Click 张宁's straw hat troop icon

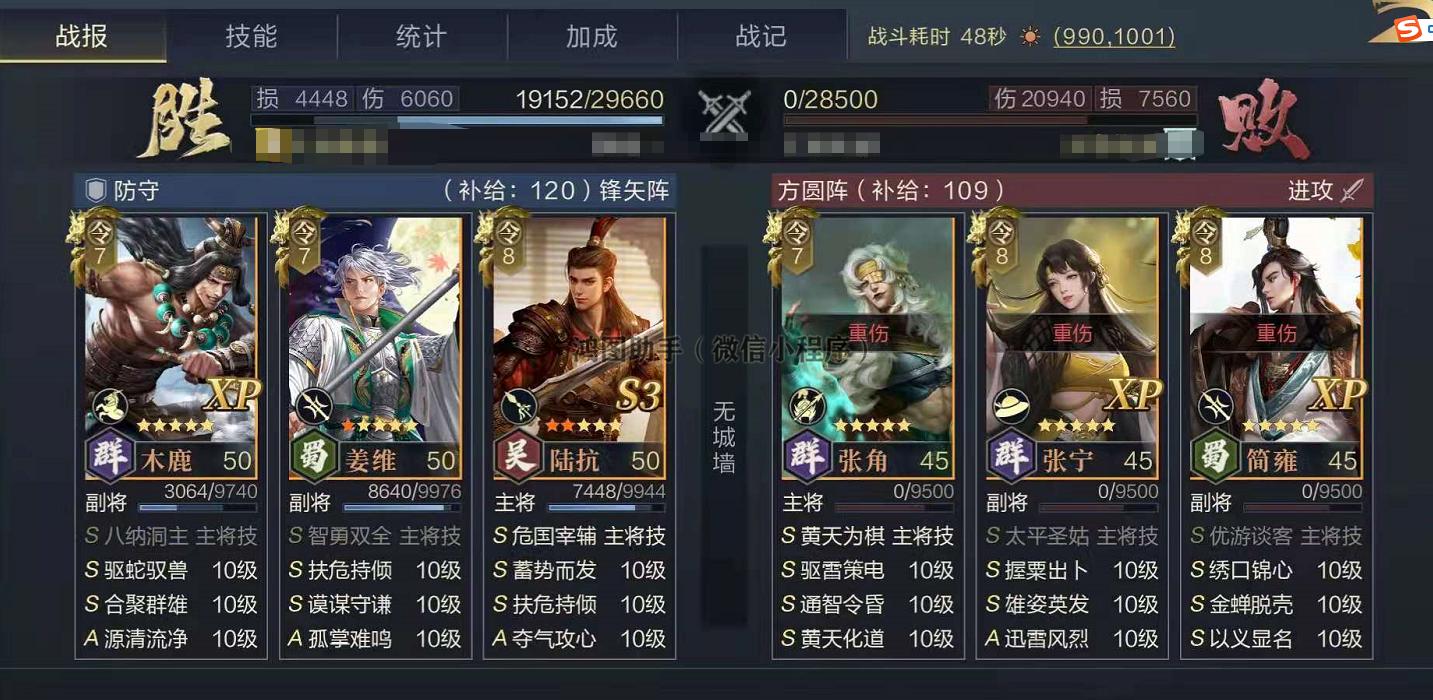(x=1012, y=406)
